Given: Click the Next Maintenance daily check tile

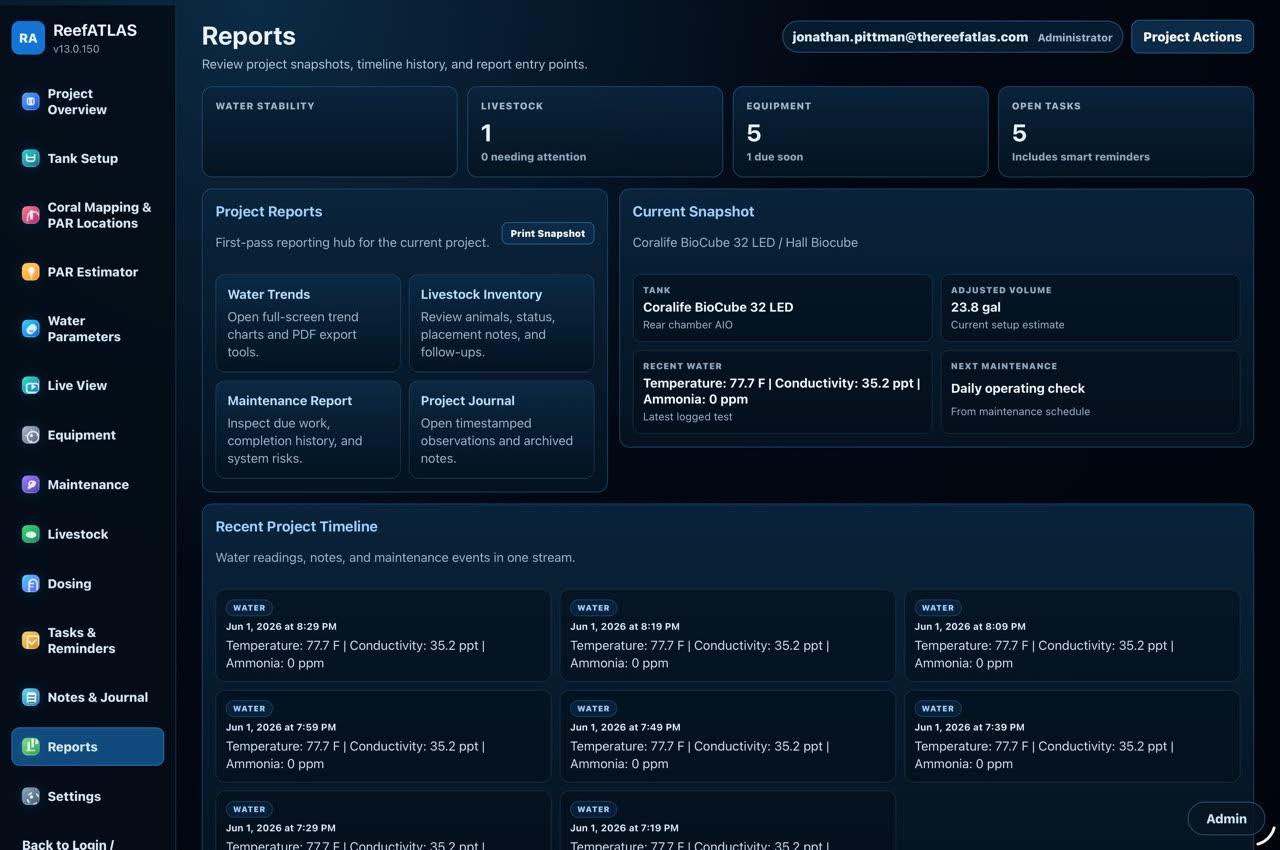Looking at the screenshot, I should 1090,391.
